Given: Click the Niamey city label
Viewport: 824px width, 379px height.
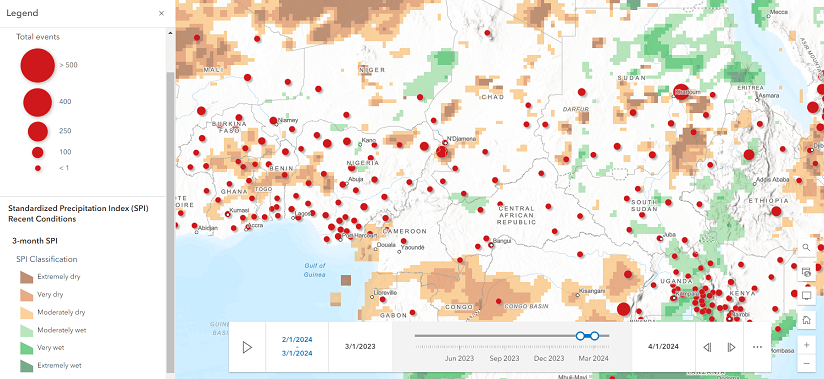Looking at the screenshot, I should [288, 120].
